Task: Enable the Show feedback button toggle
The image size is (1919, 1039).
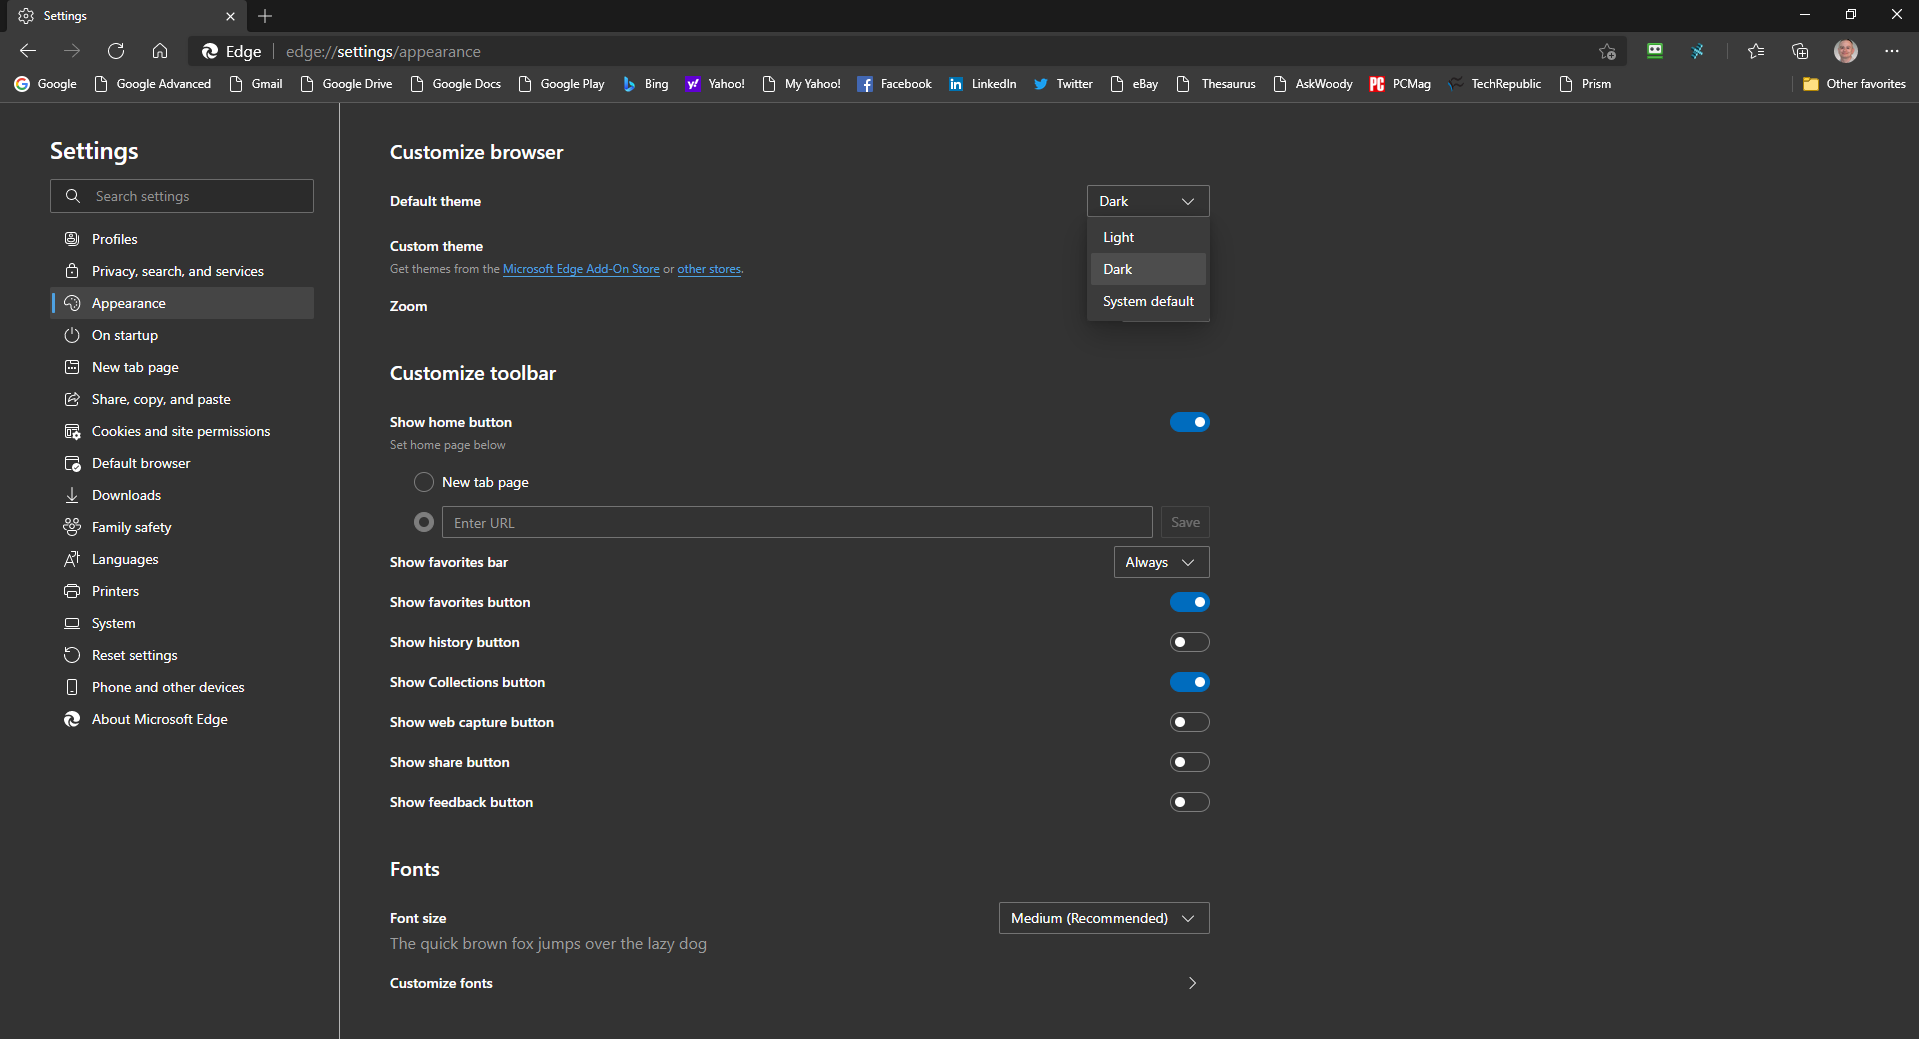Action: [x=1189, y=802]
